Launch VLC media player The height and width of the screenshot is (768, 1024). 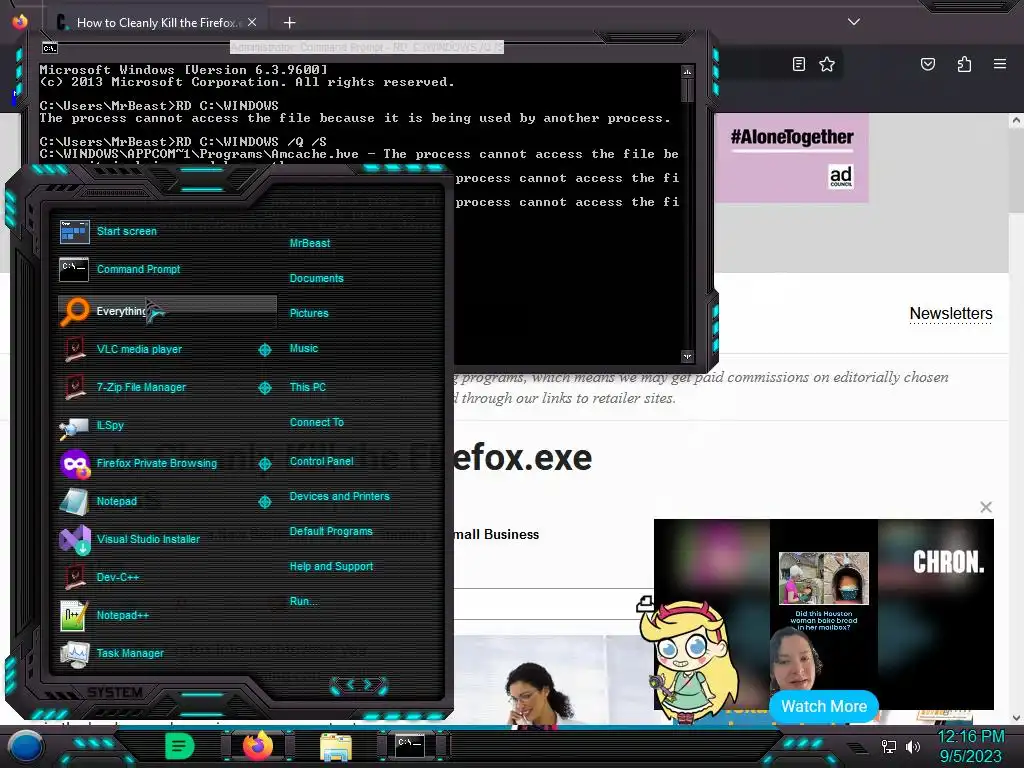157,349
